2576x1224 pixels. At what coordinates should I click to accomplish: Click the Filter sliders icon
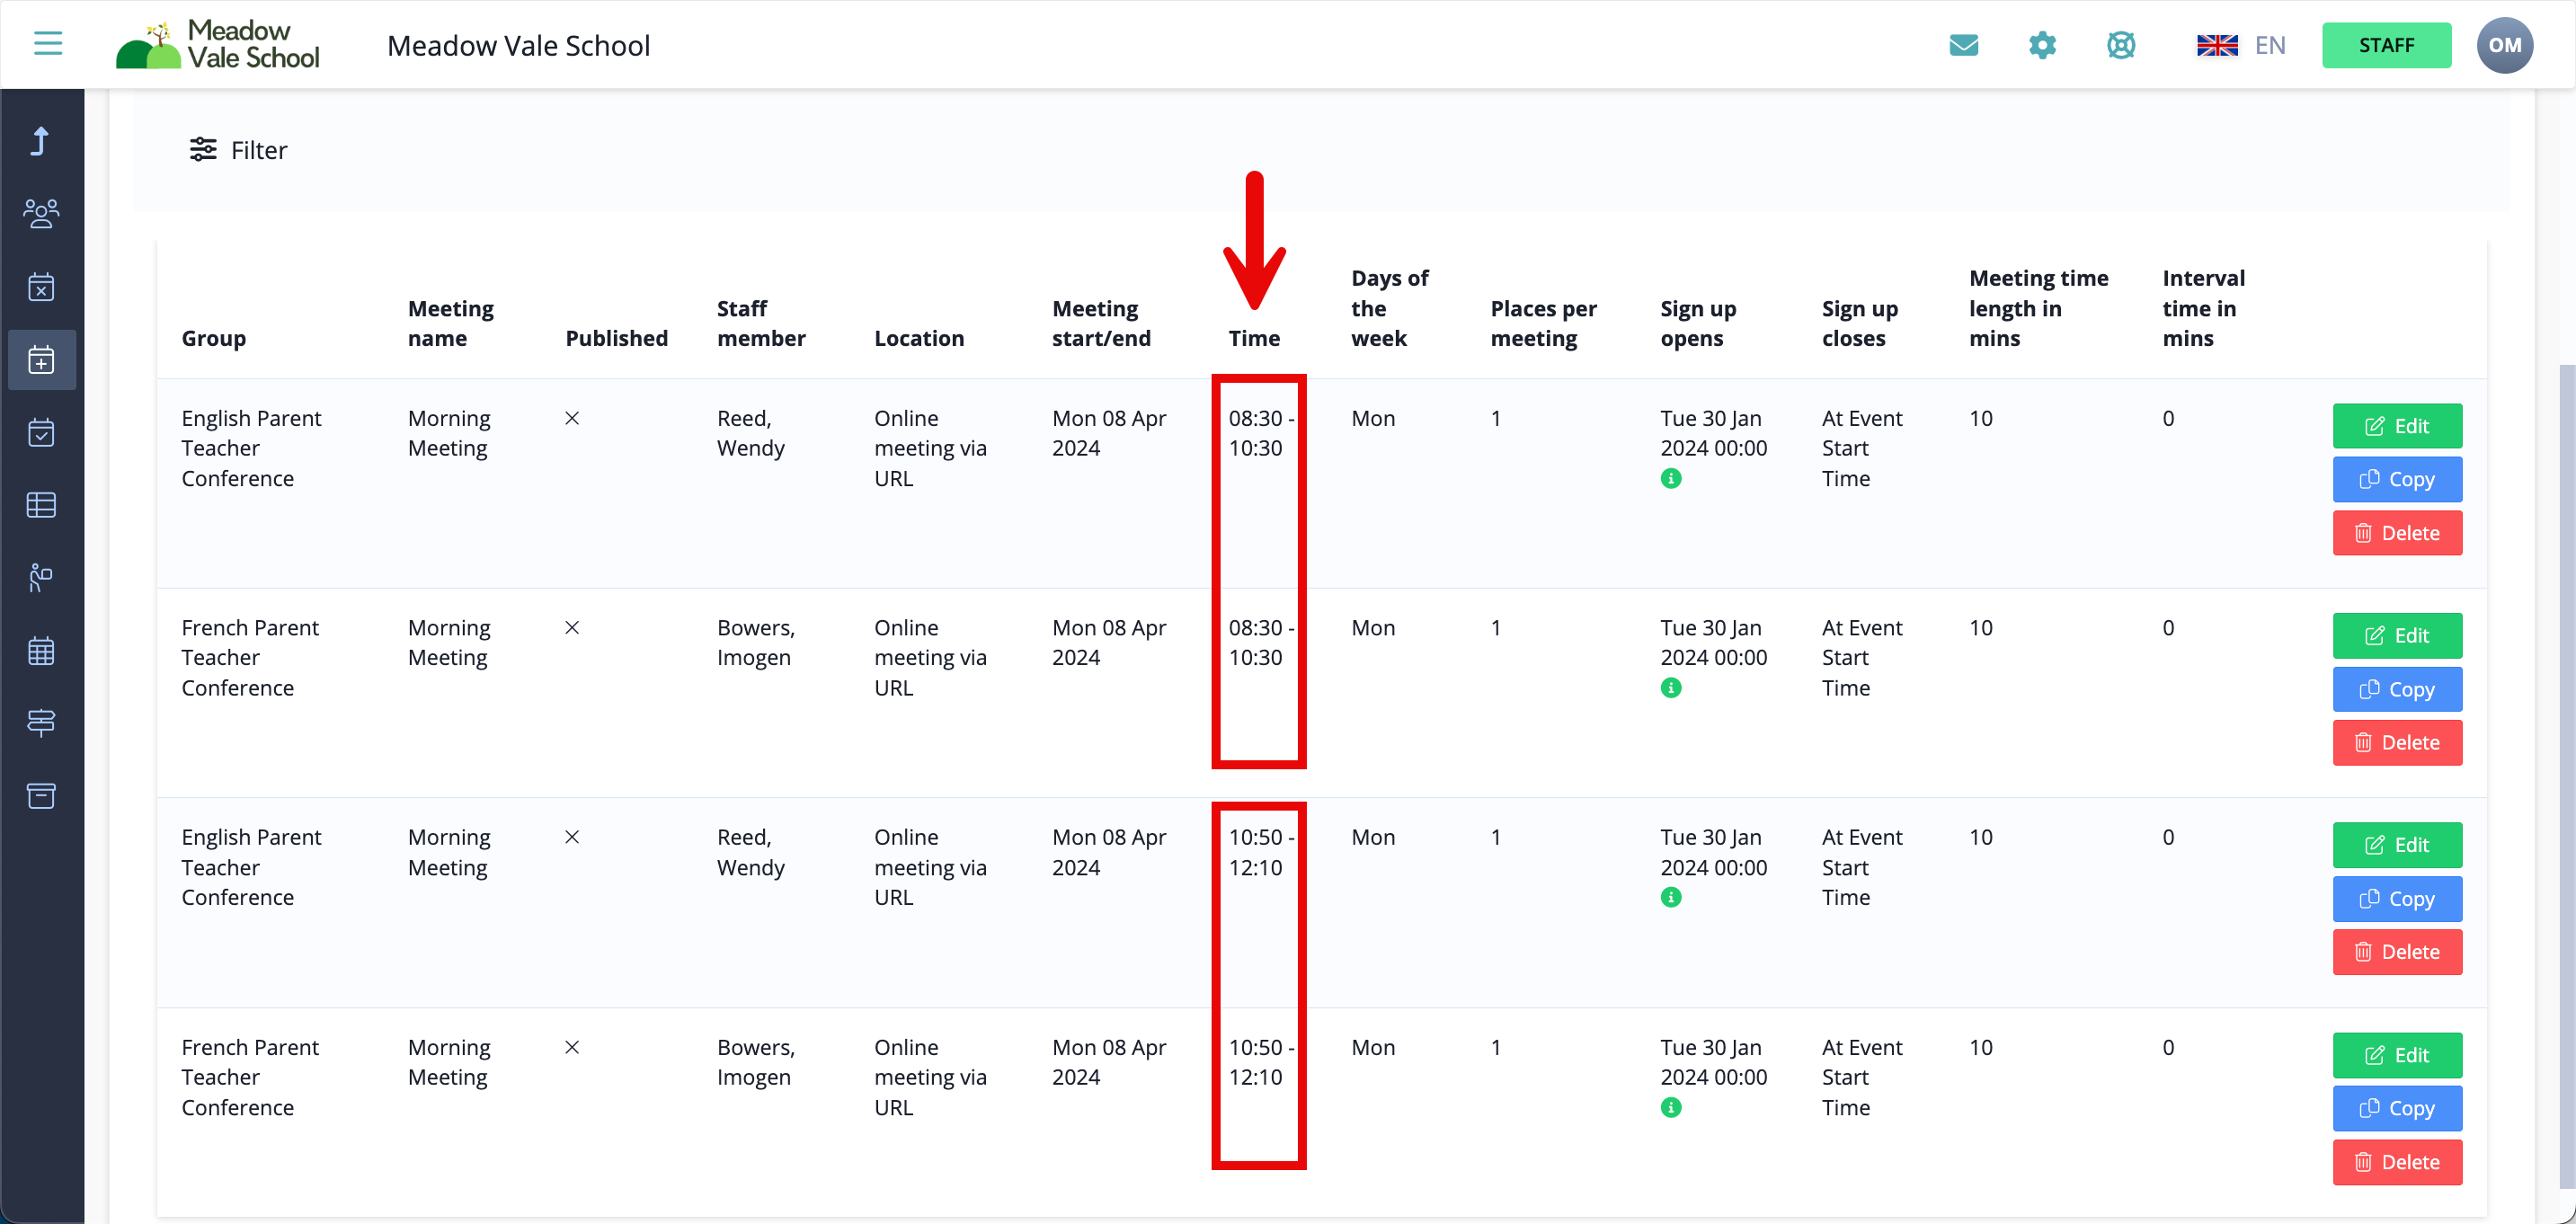(203, 150)
